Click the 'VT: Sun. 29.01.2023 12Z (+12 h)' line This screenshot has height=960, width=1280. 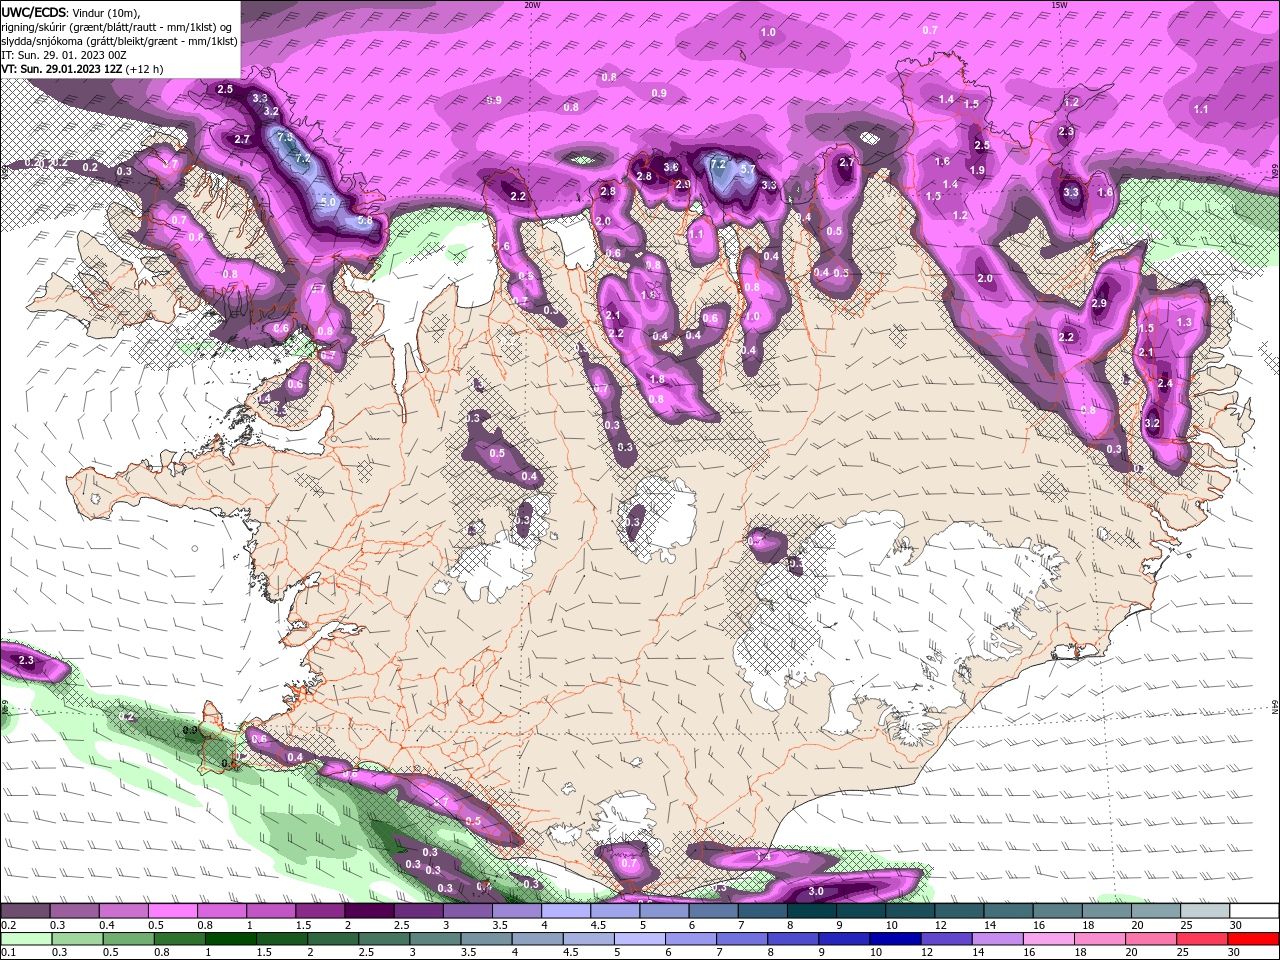tap(82, 69)
